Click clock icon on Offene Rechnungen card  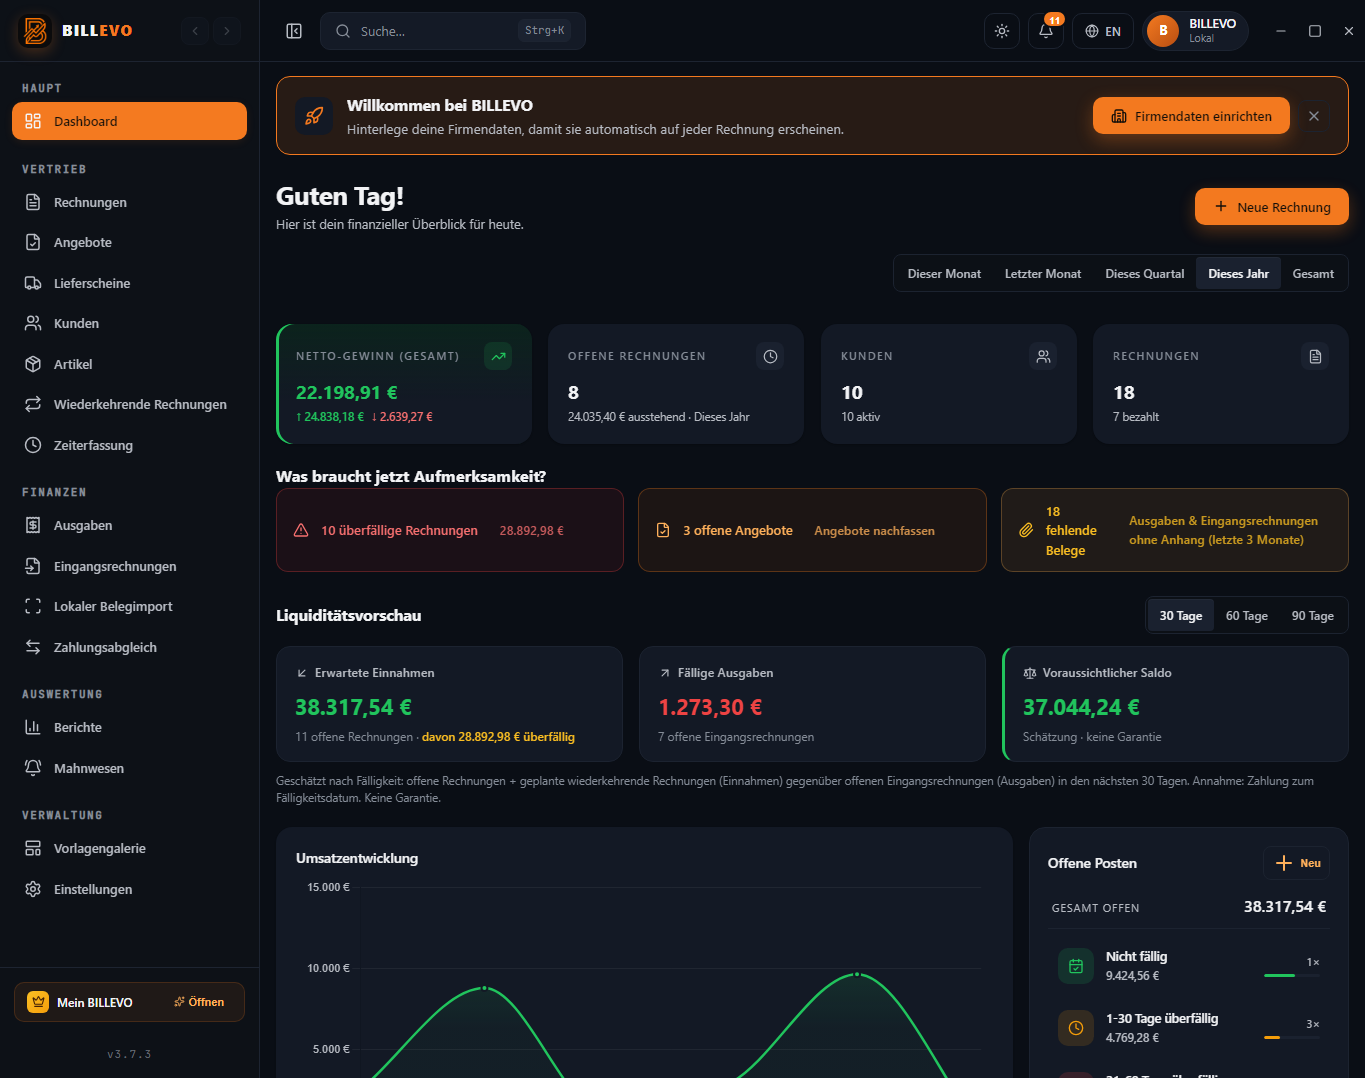pos(770,356)
